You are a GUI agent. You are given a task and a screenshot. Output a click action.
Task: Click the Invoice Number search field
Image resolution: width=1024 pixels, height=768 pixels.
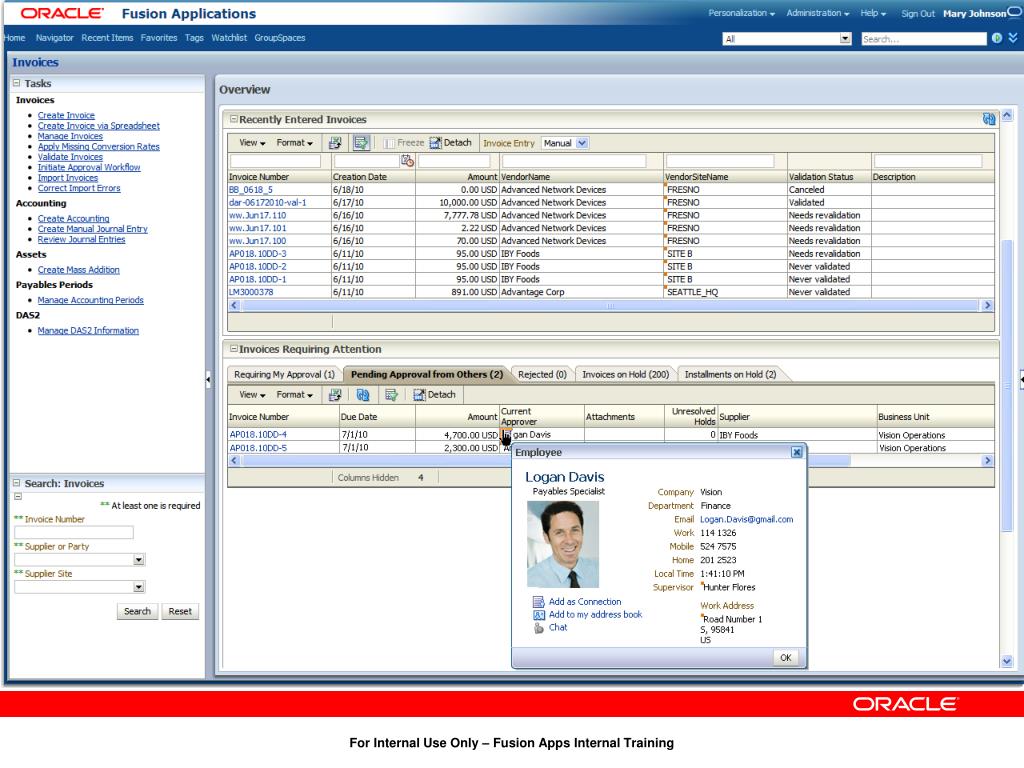pos(74,533)
